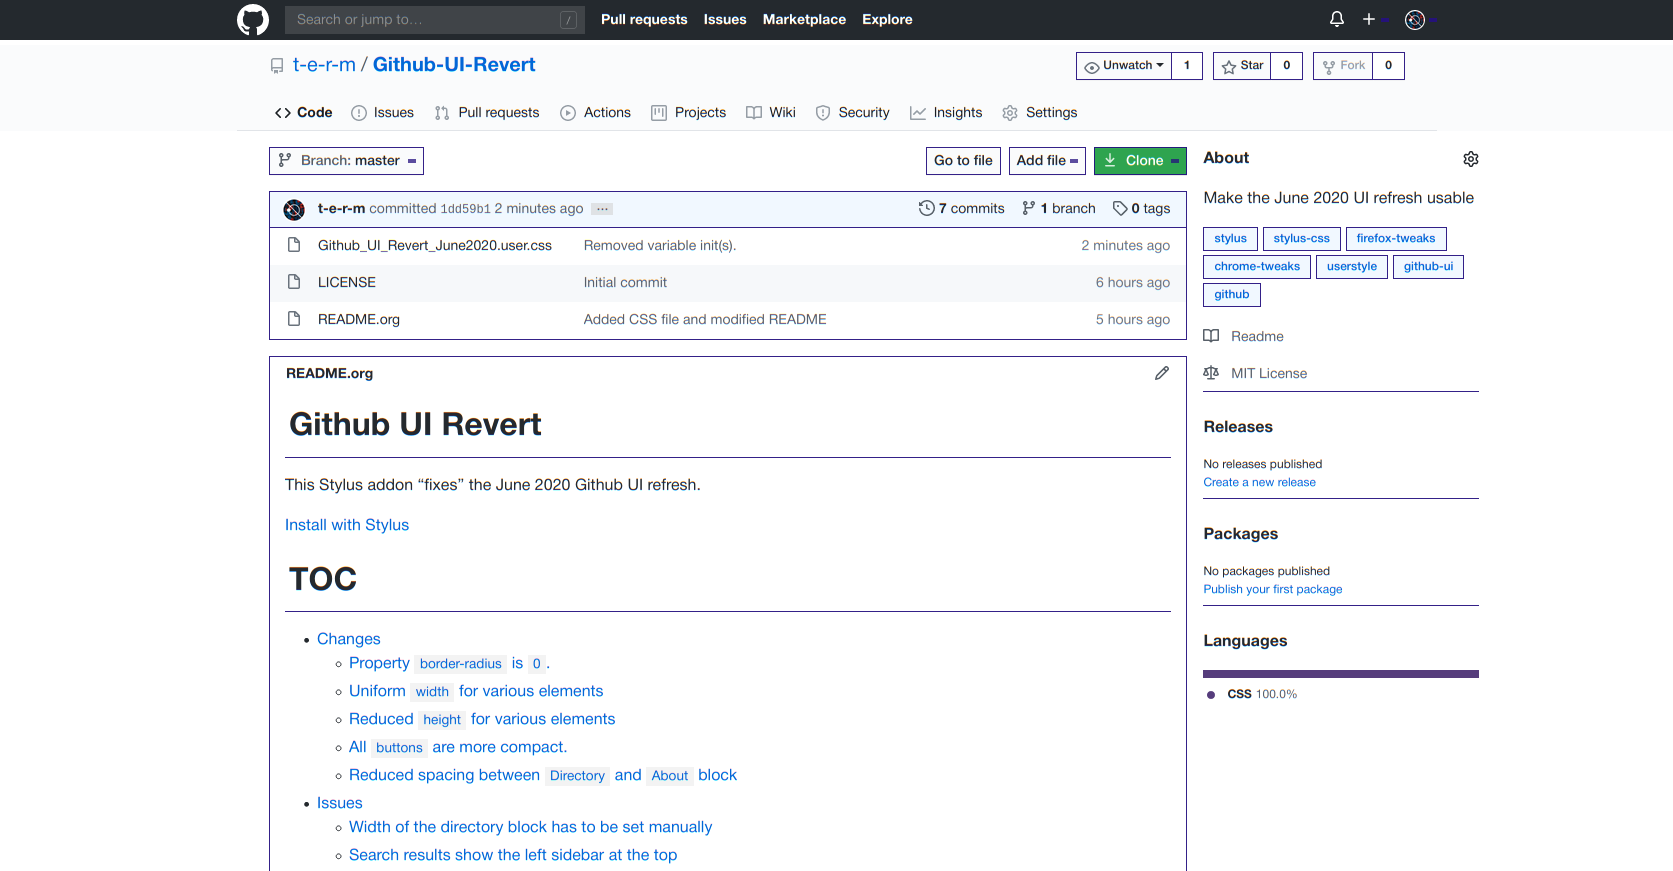Switch to the Insights tab
The image size is (1673, 871).
point(946,113)
